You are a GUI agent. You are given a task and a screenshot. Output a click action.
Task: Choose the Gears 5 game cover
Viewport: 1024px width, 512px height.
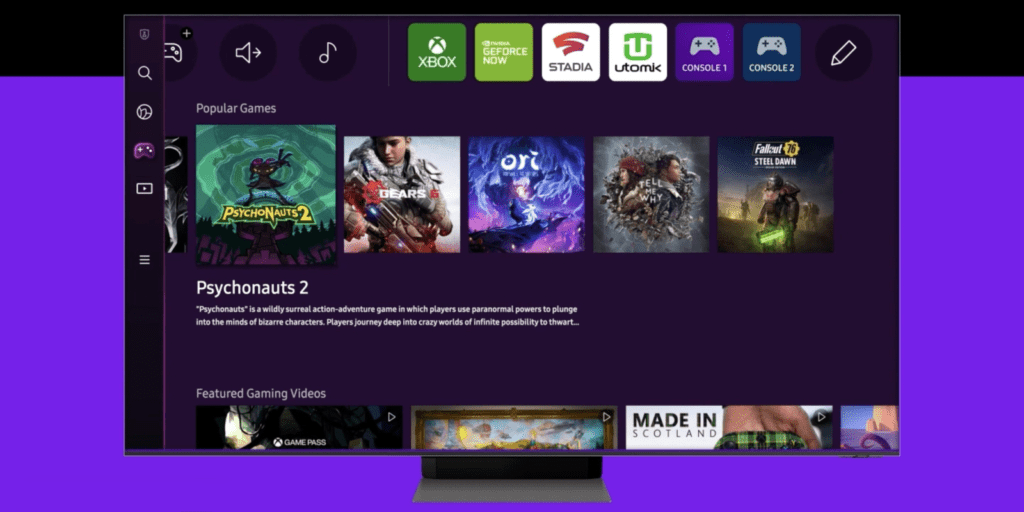[x=402, y=194]
